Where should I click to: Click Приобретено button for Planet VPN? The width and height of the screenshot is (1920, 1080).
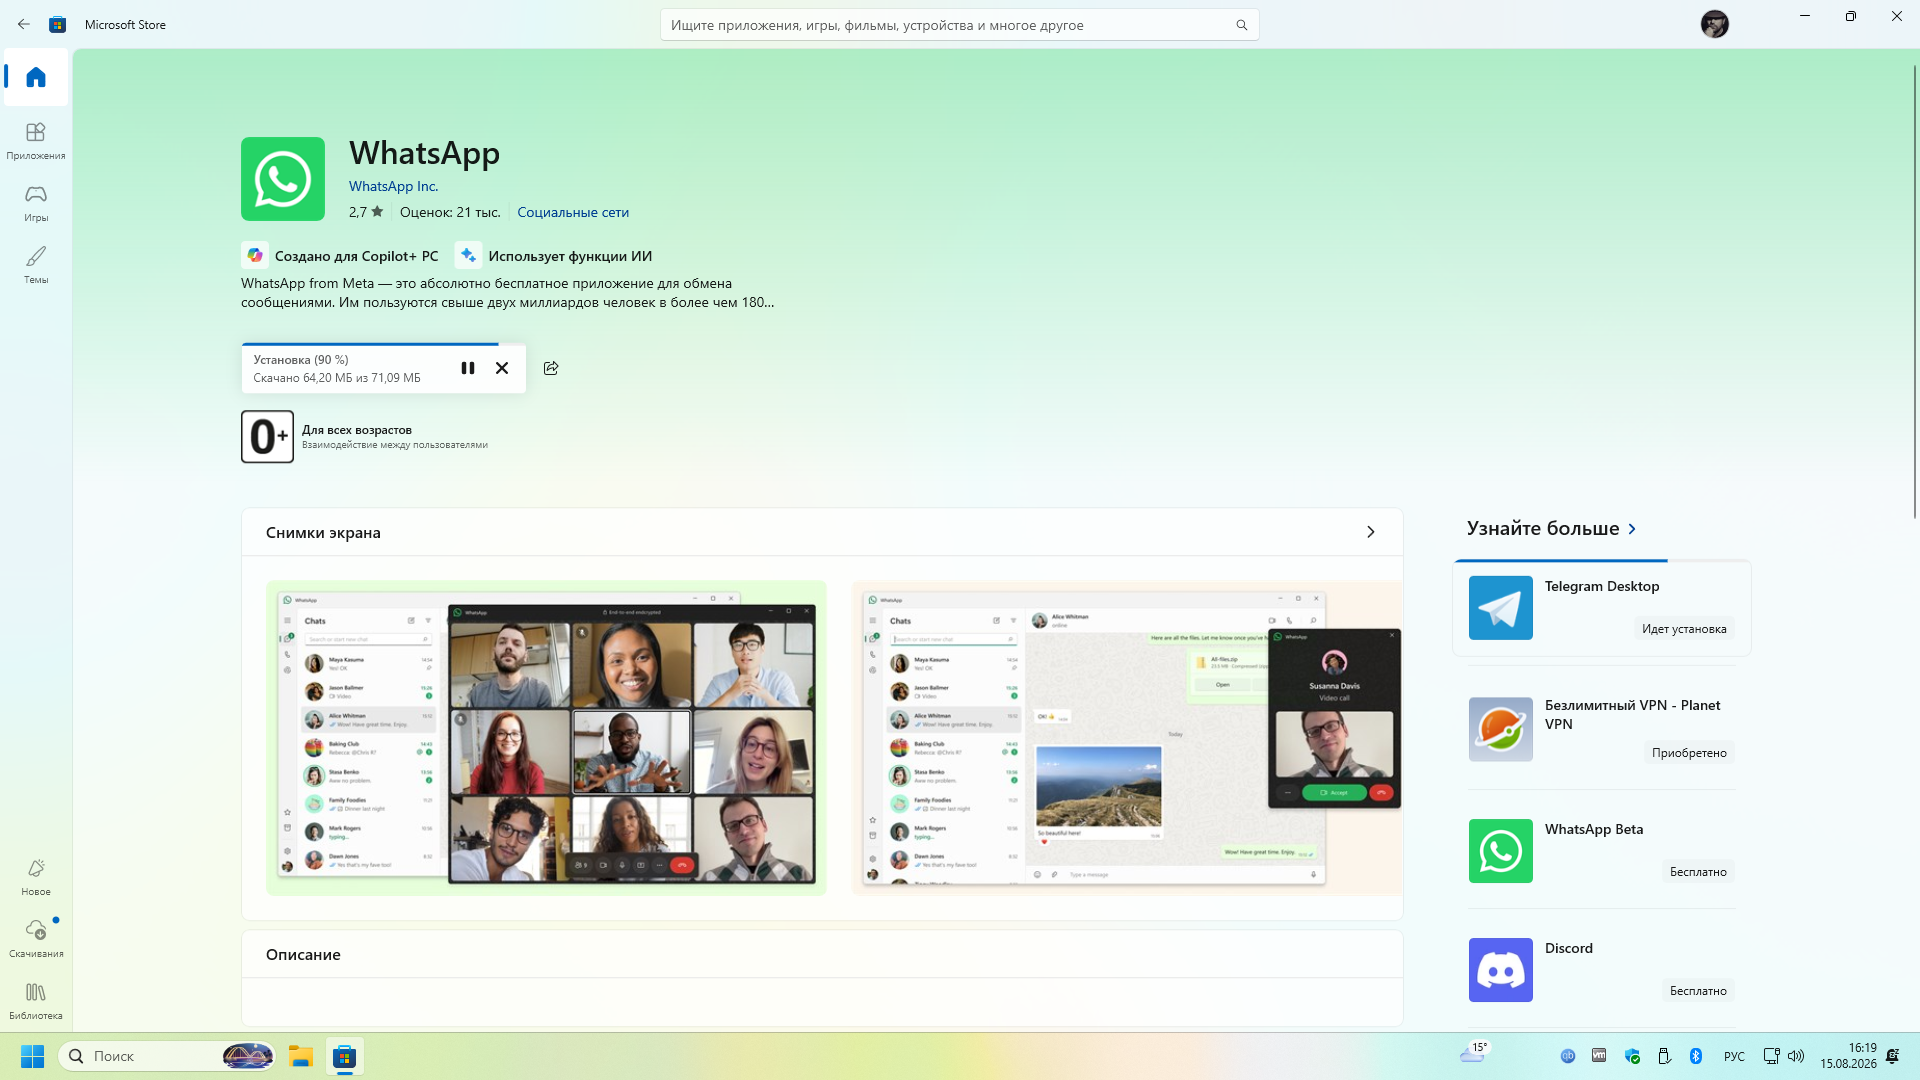click(x=1689, y=753)
